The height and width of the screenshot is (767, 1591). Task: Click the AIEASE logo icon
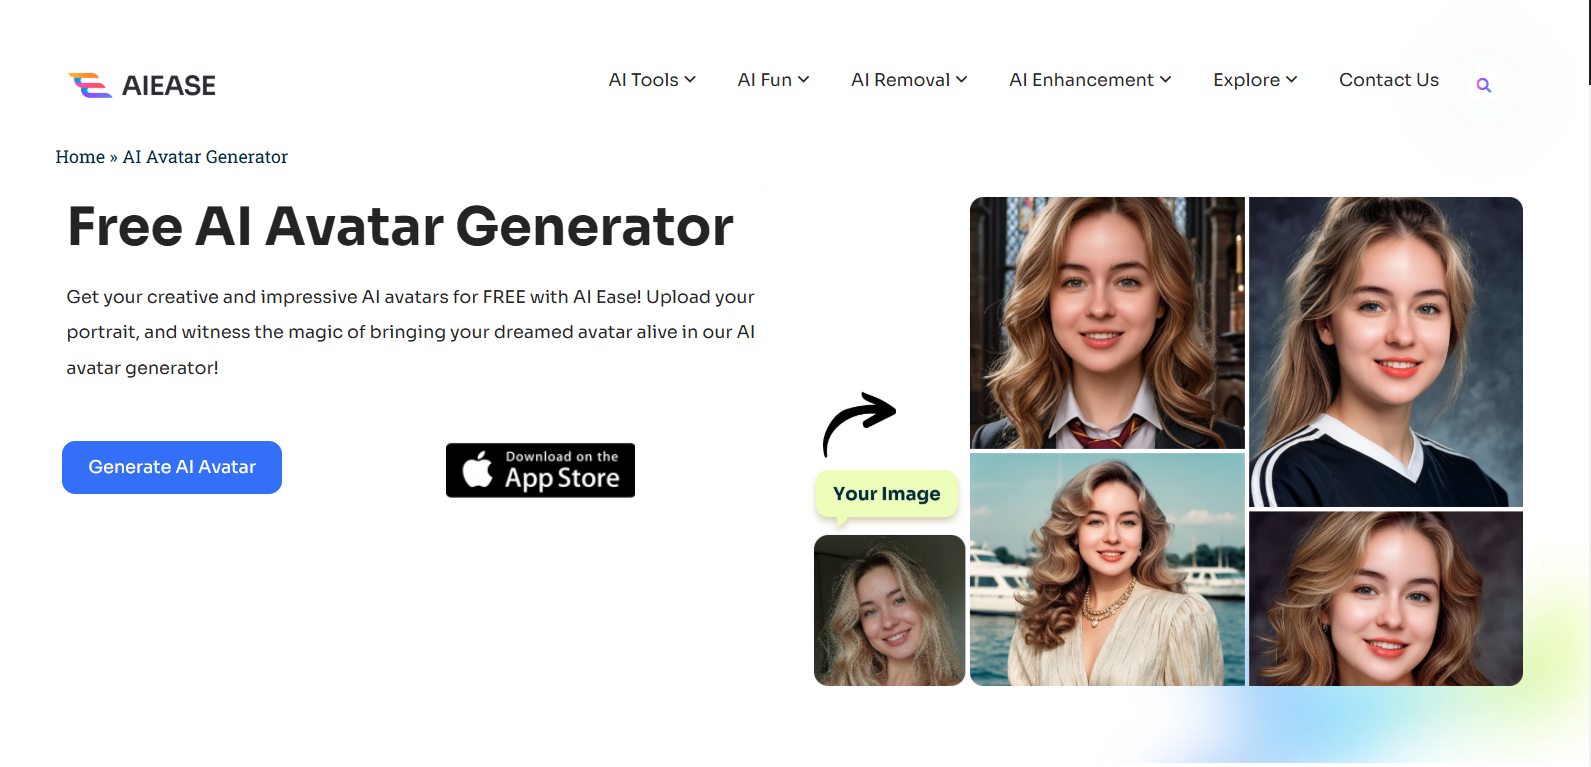coord(90,85)
